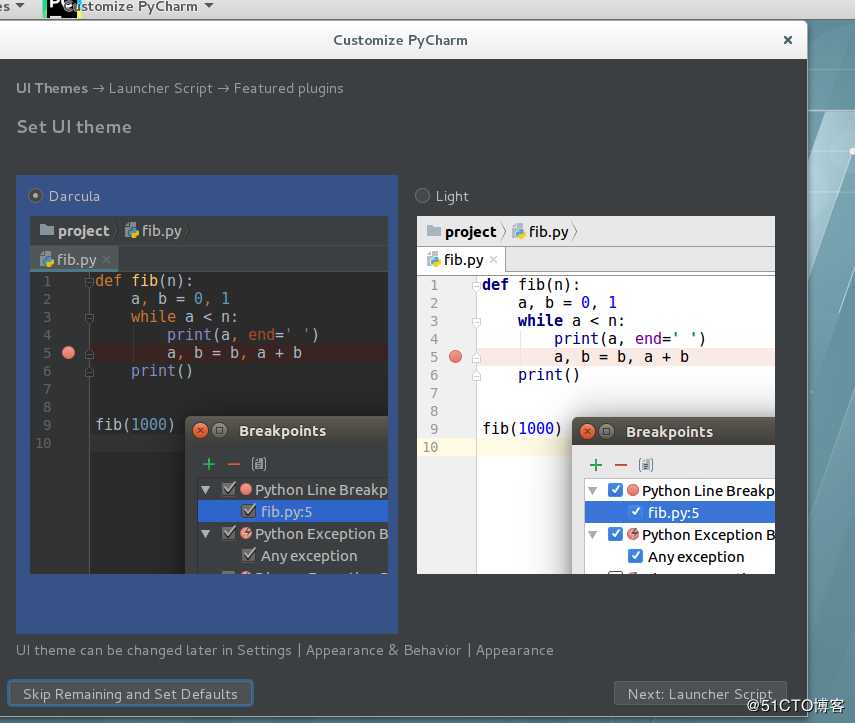Click maximize button of Light Breakpoints window

click(606, 431)
